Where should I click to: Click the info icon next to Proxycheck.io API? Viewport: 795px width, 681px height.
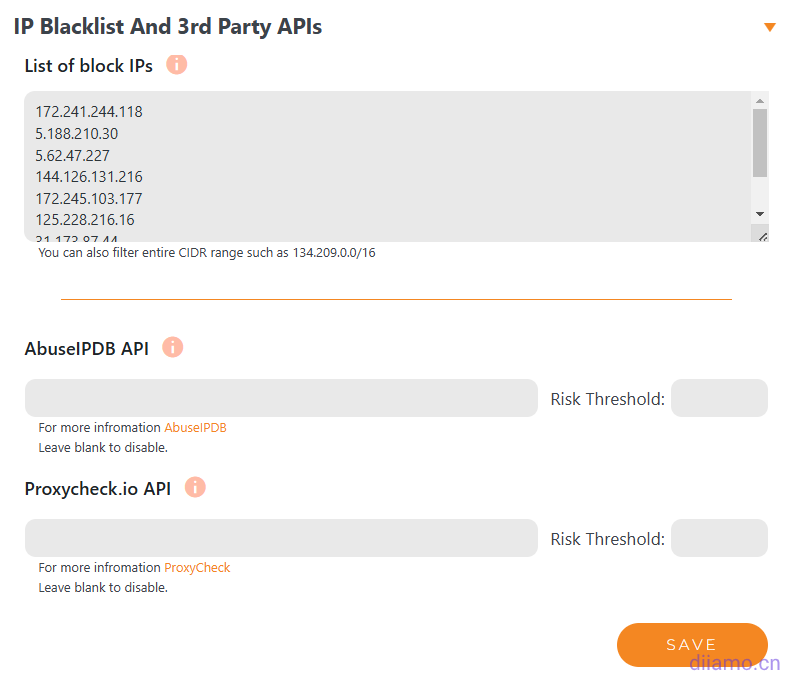click(x=195, y=488)
